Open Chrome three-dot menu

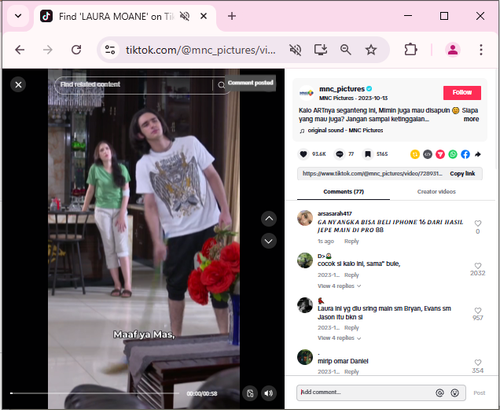coord(481,50)
